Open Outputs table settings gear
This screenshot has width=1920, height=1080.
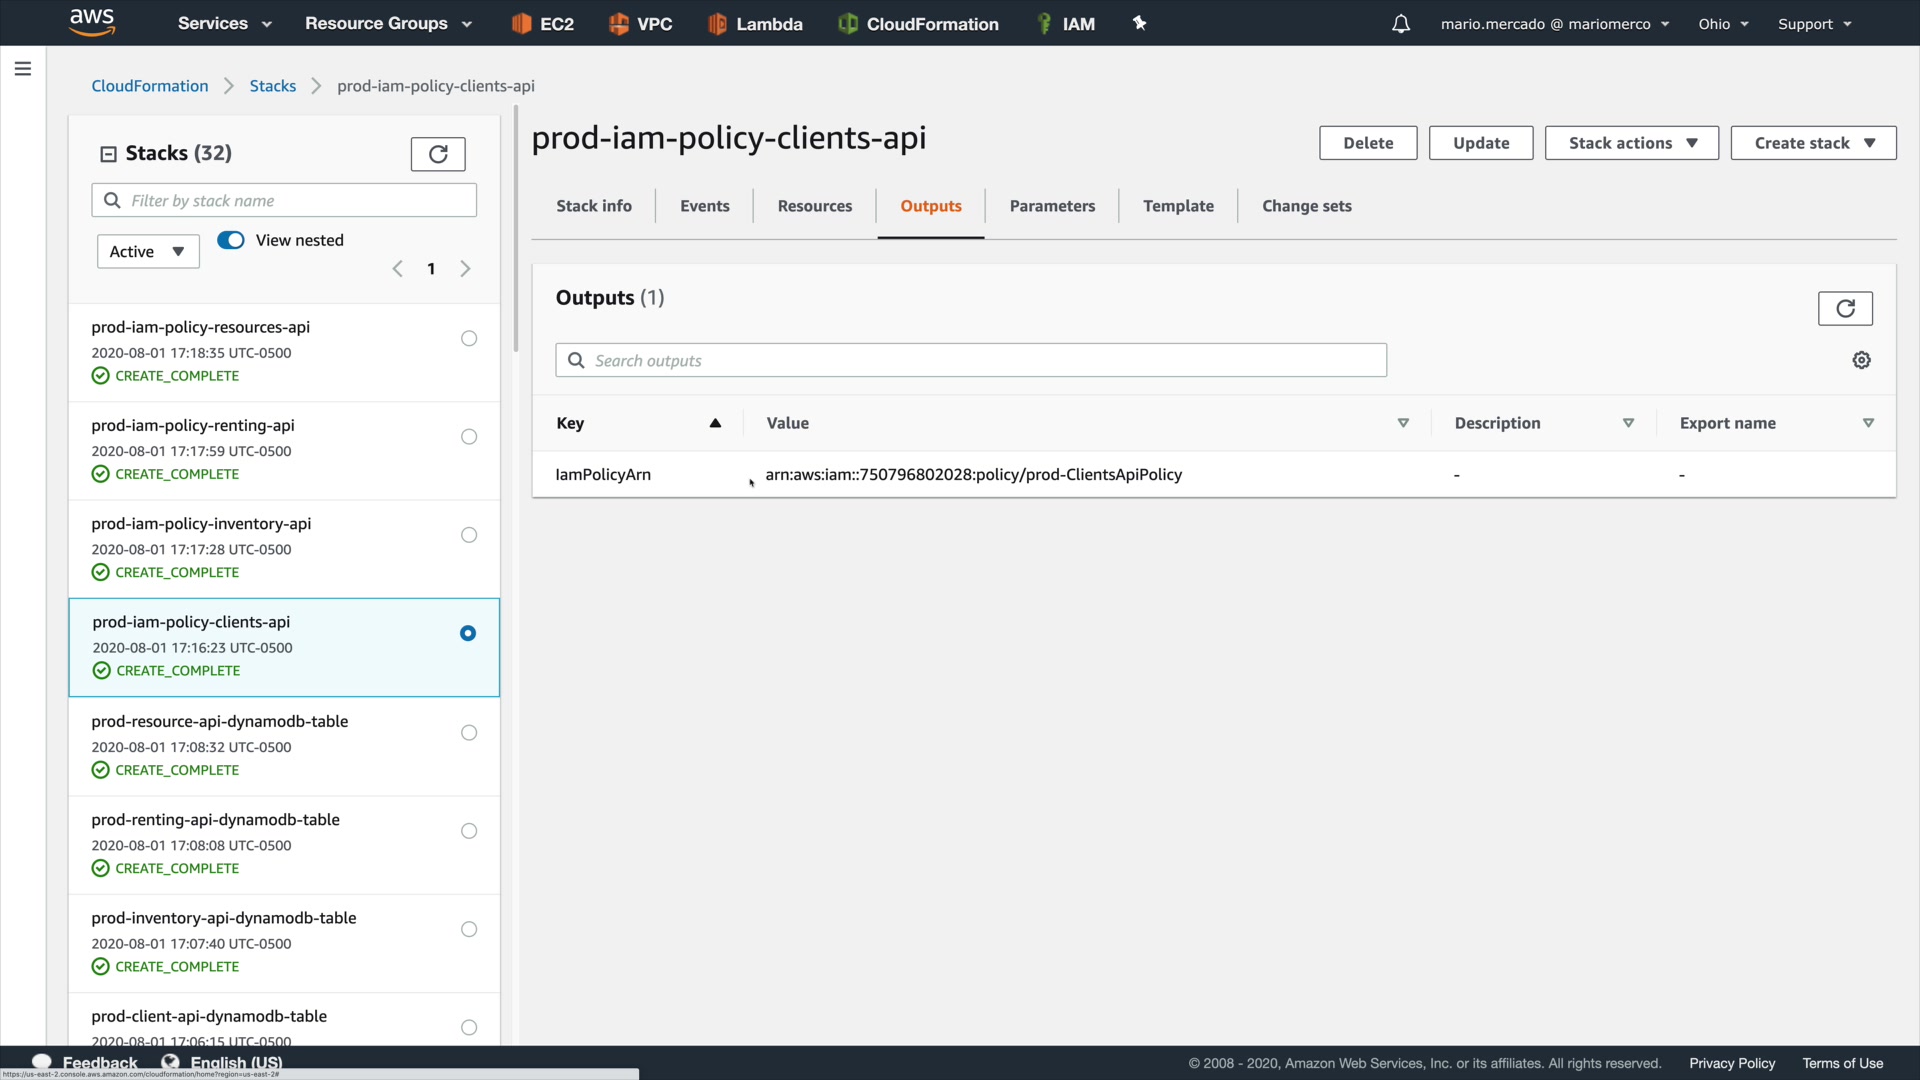coord(1861,360)
